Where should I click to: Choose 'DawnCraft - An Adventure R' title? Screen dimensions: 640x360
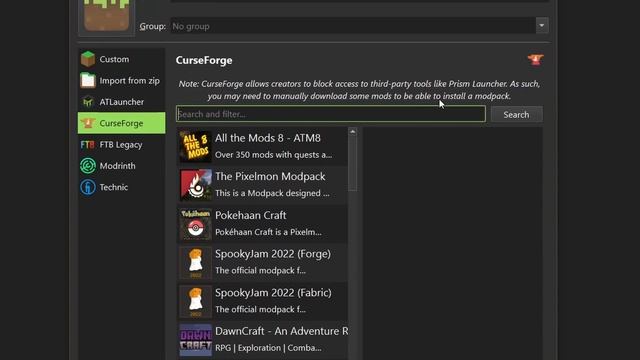[282, 331]
